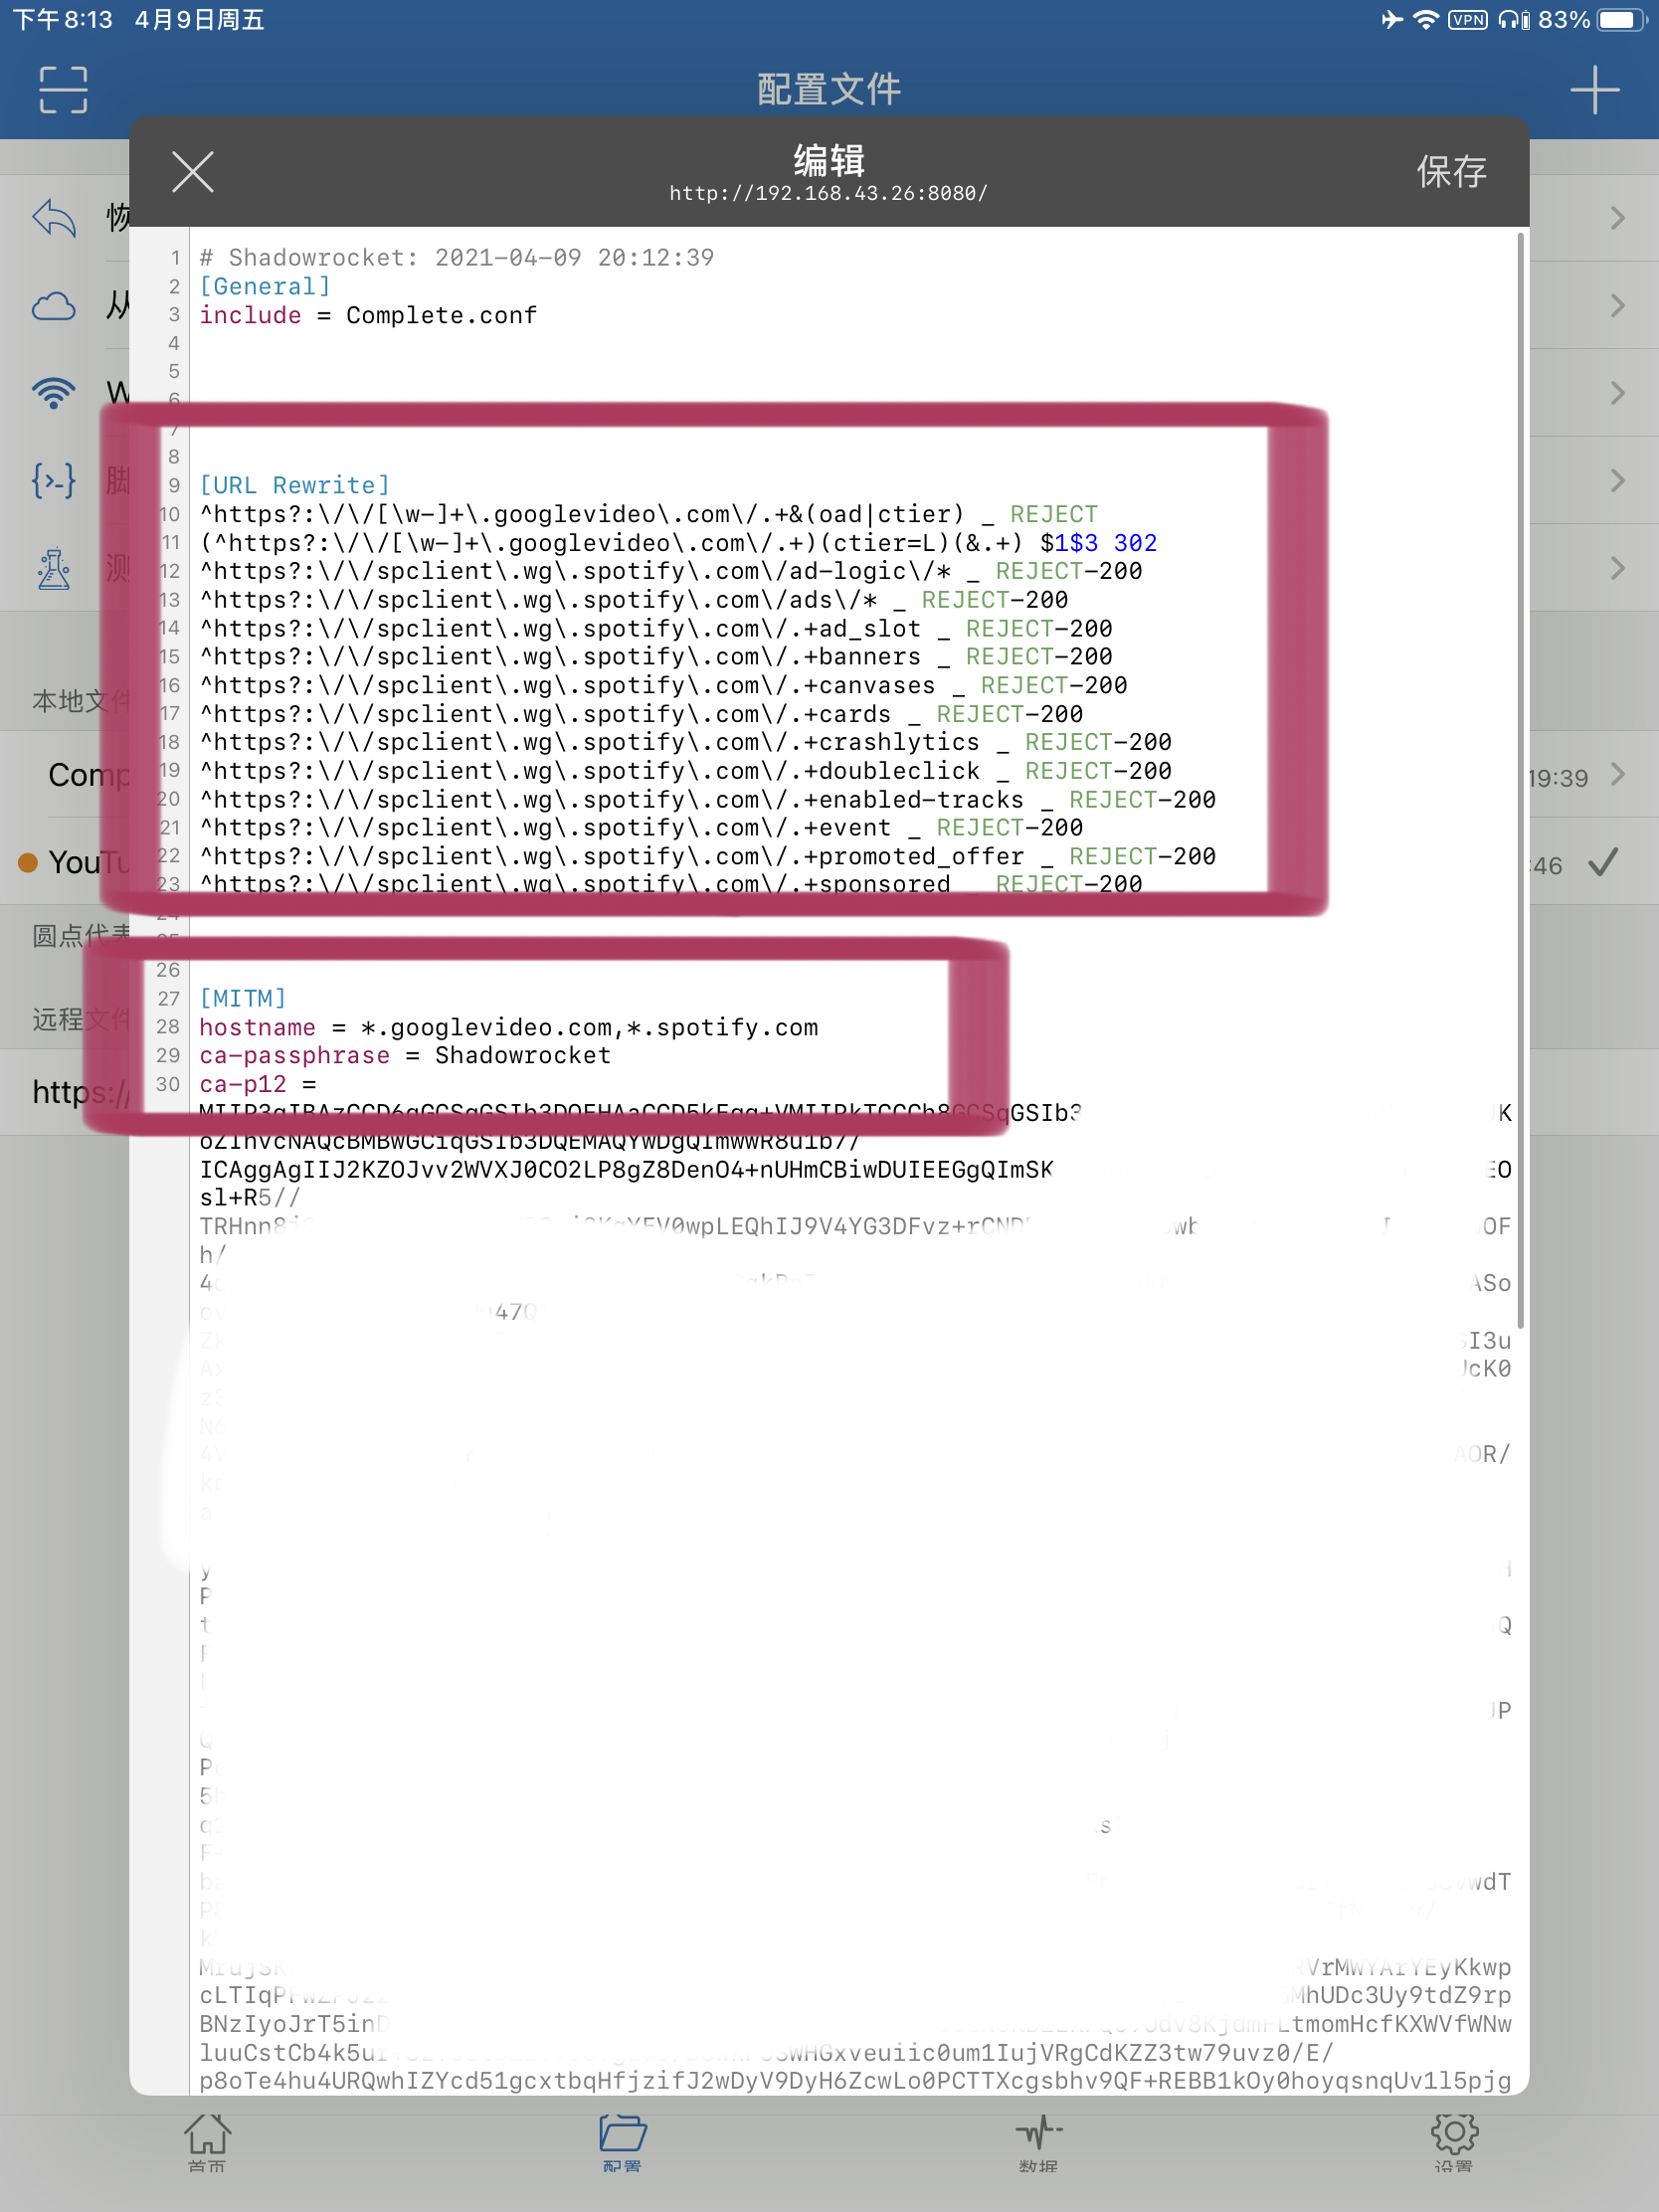Tap the test flask icon
This screenshot has width=1659, height=2212.
54,568
